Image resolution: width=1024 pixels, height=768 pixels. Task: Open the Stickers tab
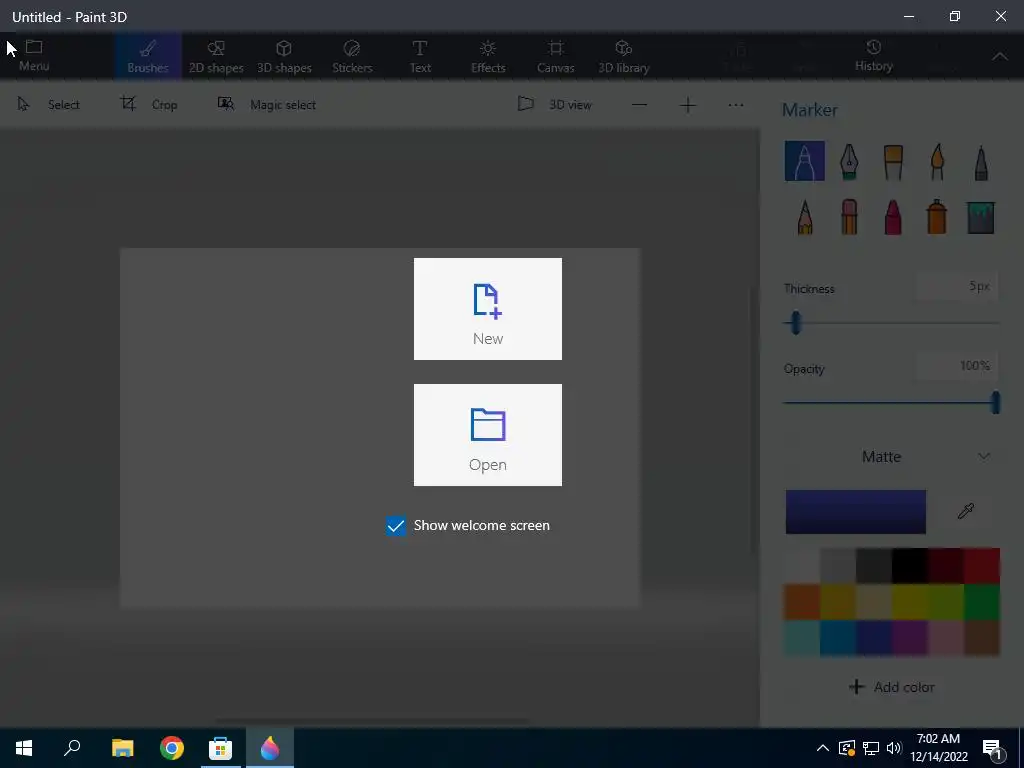352,57
